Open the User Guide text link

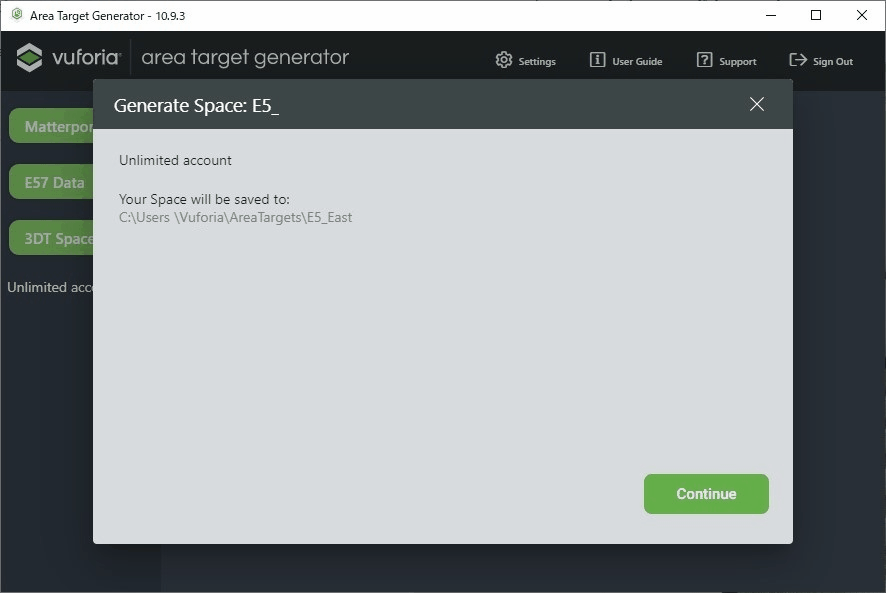click(637, 62)
